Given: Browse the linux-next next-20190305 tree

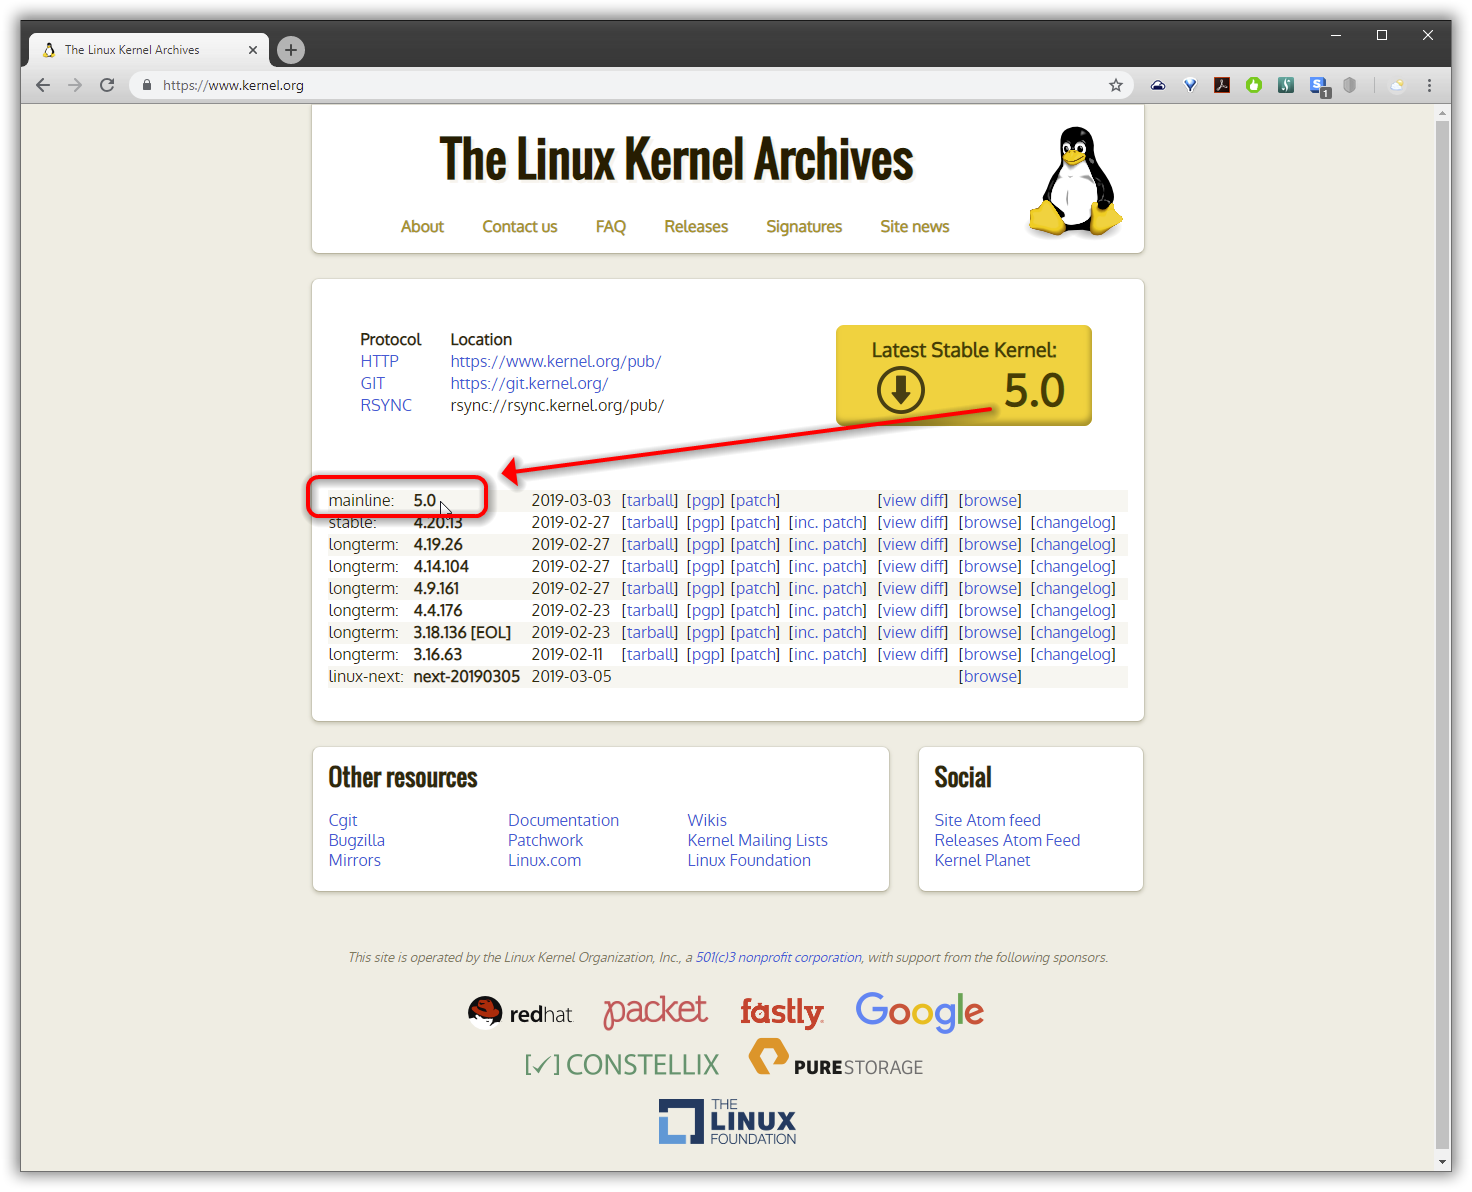Looking at the screenshot, I should (x=990, y=677).
